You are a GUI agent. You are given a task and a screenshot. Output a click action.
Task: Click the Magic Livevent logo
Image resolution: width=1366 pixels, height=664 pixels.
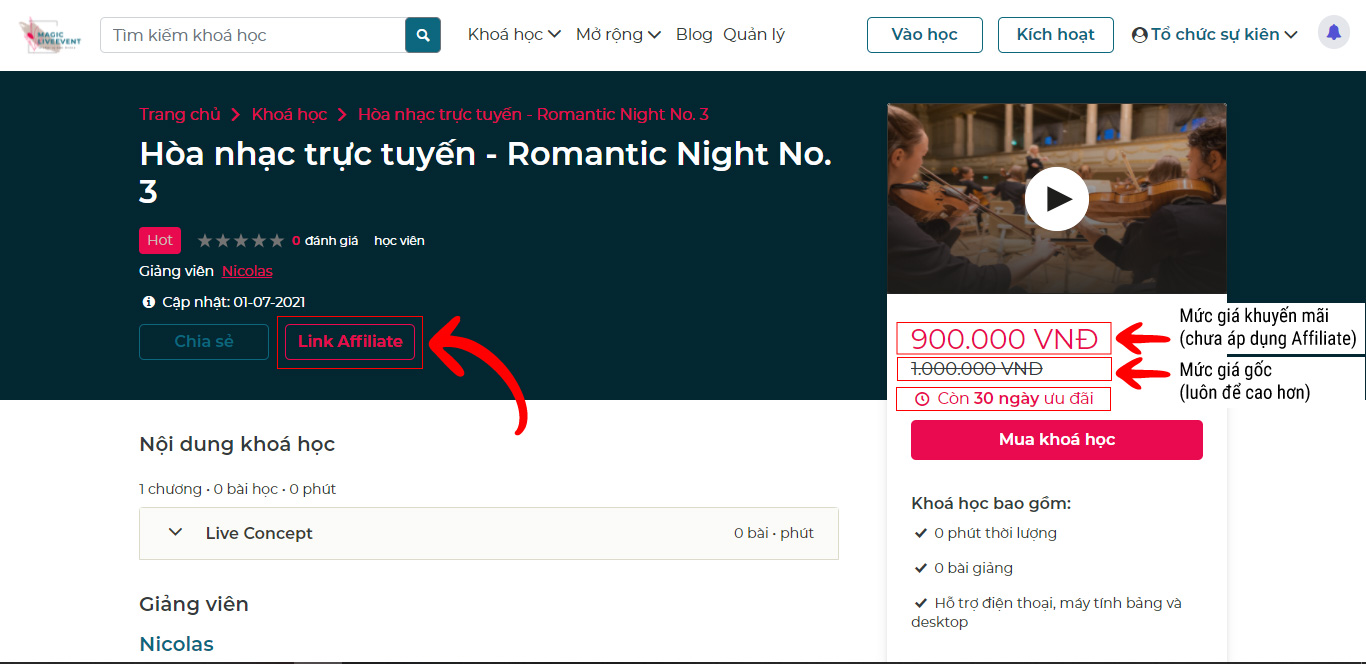click(47, 35)
